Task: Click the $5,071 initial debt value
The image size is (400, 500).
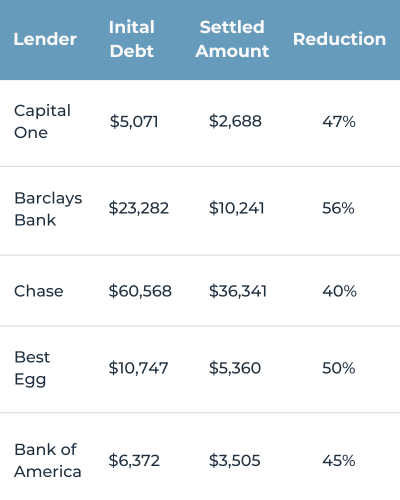Action: coord(134,121)
